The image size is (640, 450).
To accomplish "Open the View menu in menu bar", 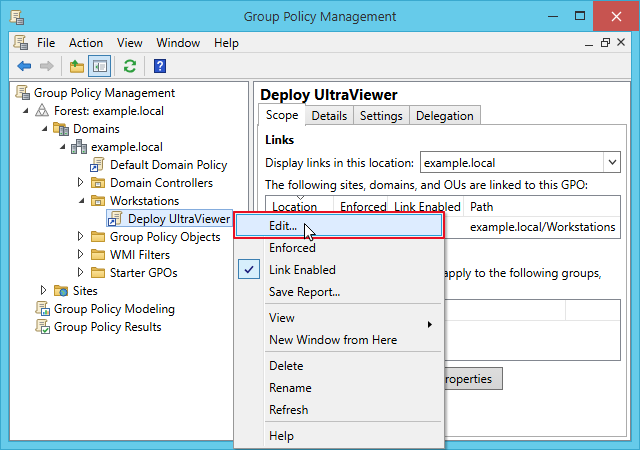I will 129,43.
